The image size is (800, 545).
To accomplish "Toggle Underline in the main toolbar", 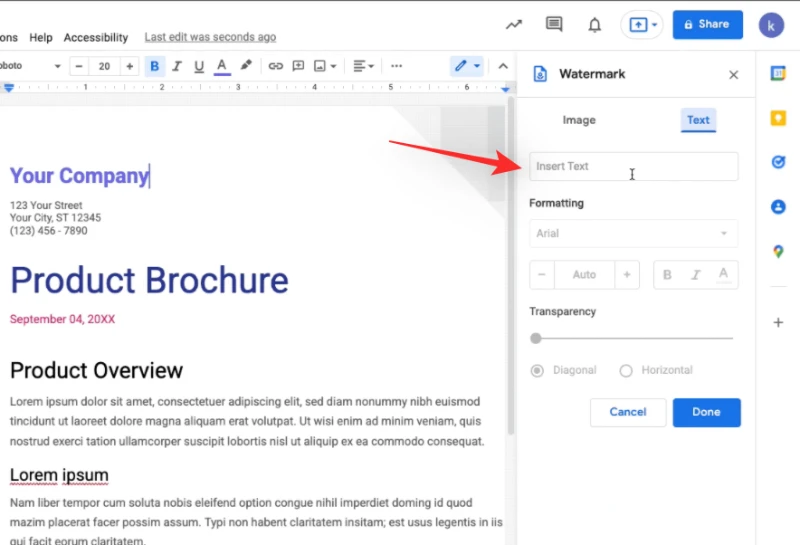I will [199, 66].
